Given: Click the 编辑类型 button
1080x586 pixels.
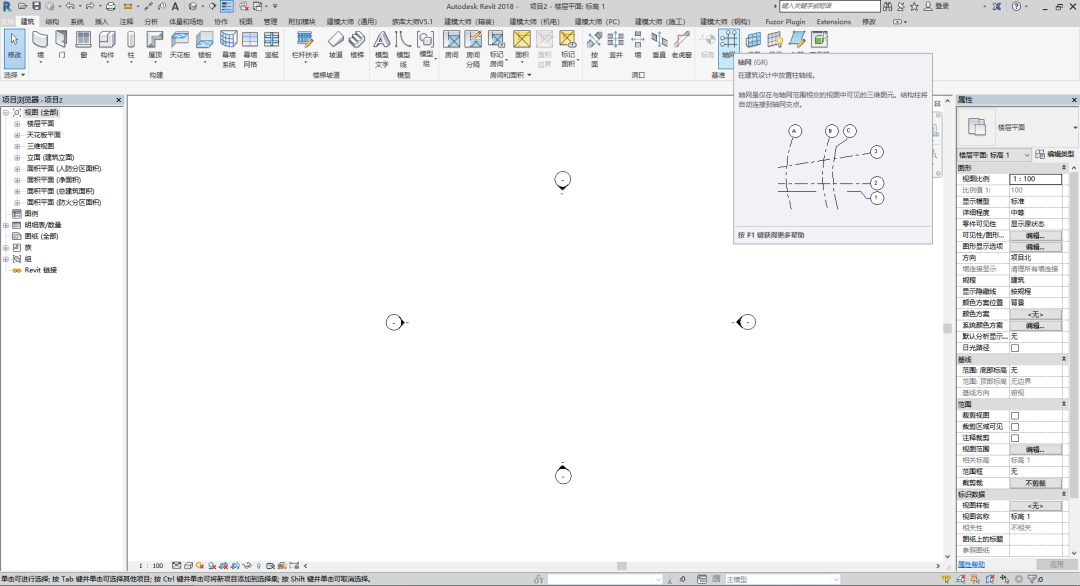Looking at the screenshot, I should pyautogui.click(x=1055, y=154).
